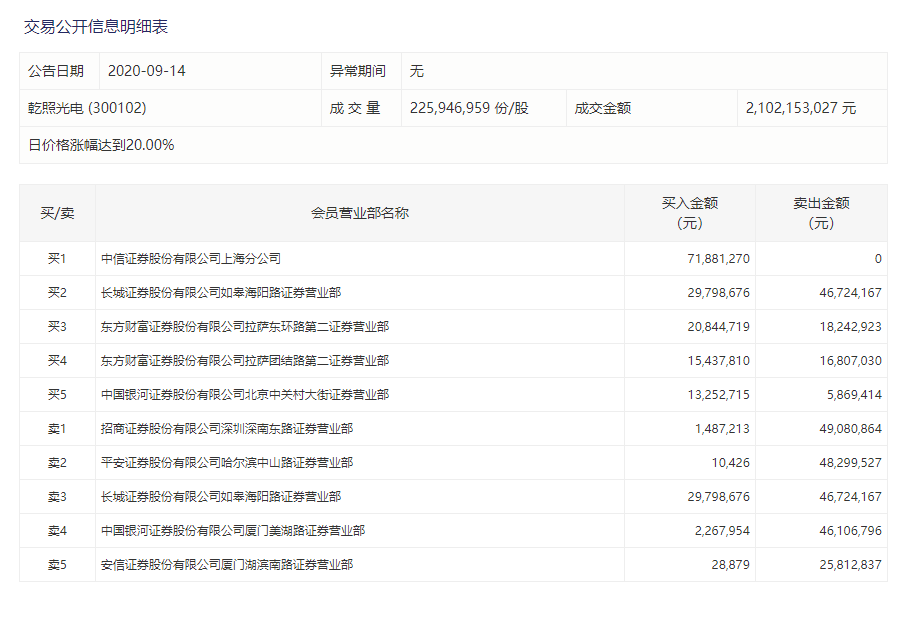
Task: Select 中国银河证券厦门美湖路证券营业部
Action: click(x=233, y=531)
